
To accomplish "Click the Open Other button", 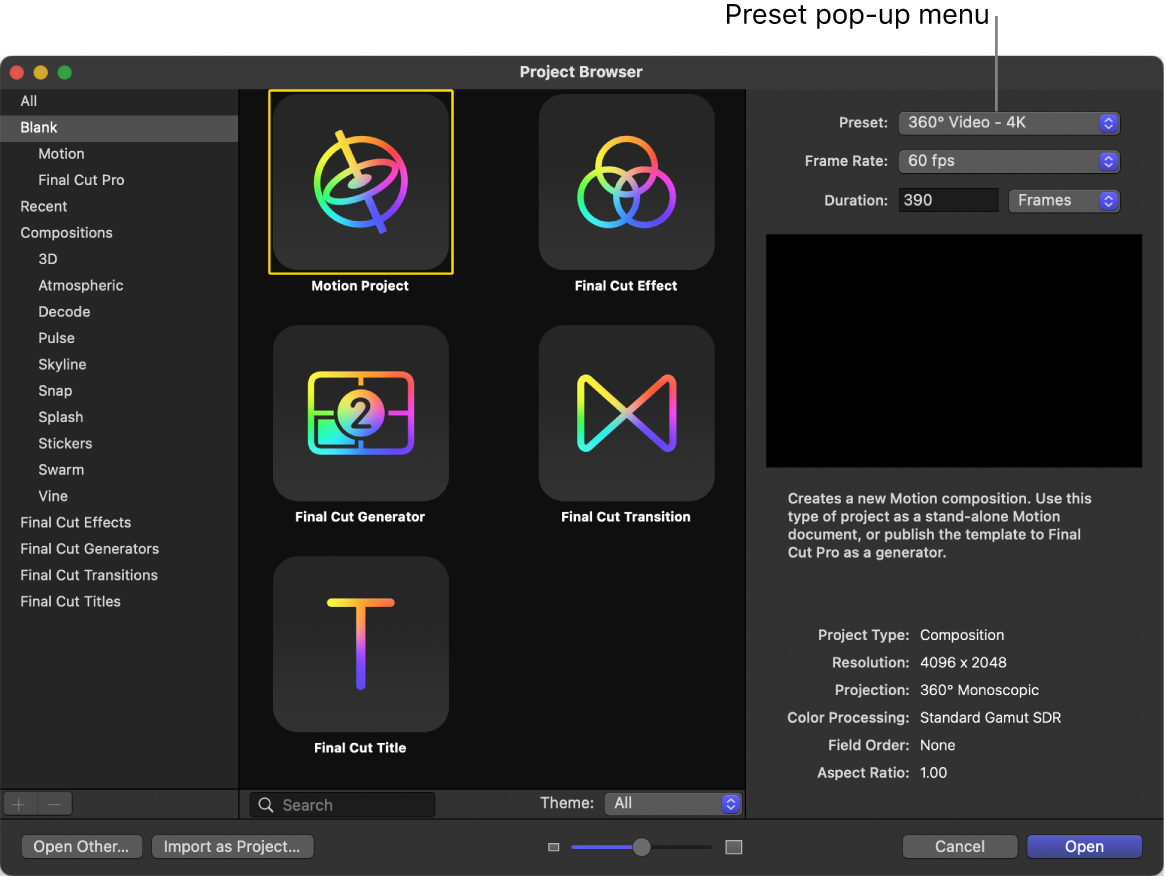I will [x=81, y=846].
